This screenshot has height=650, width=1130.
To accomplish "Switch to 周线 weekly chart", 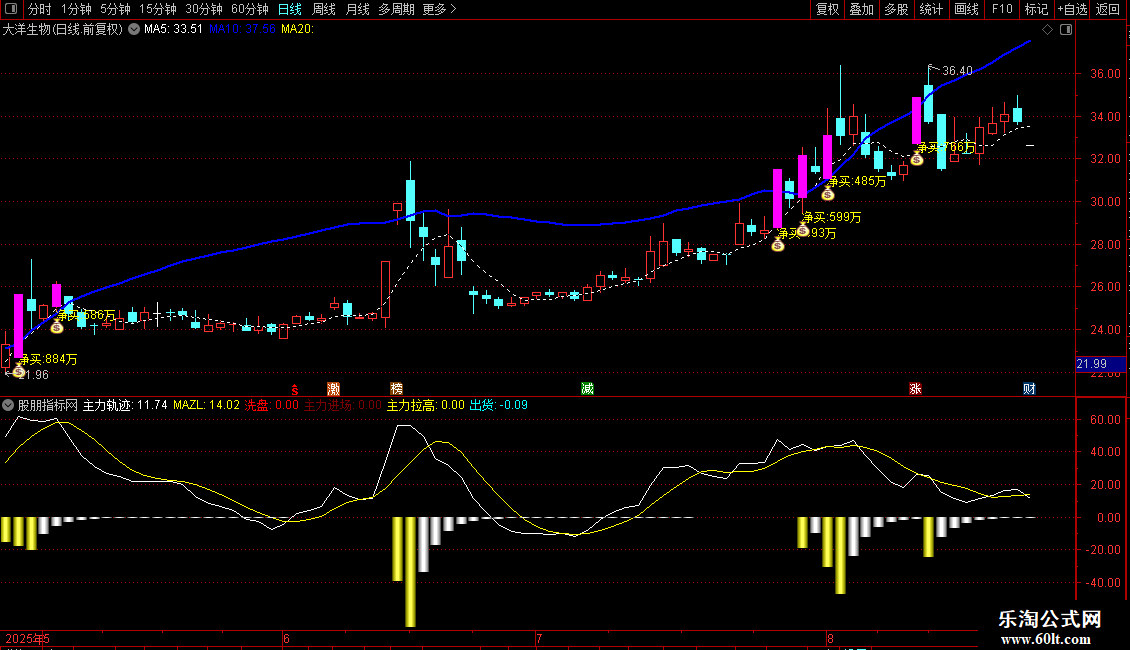I will tap(324, 9).
